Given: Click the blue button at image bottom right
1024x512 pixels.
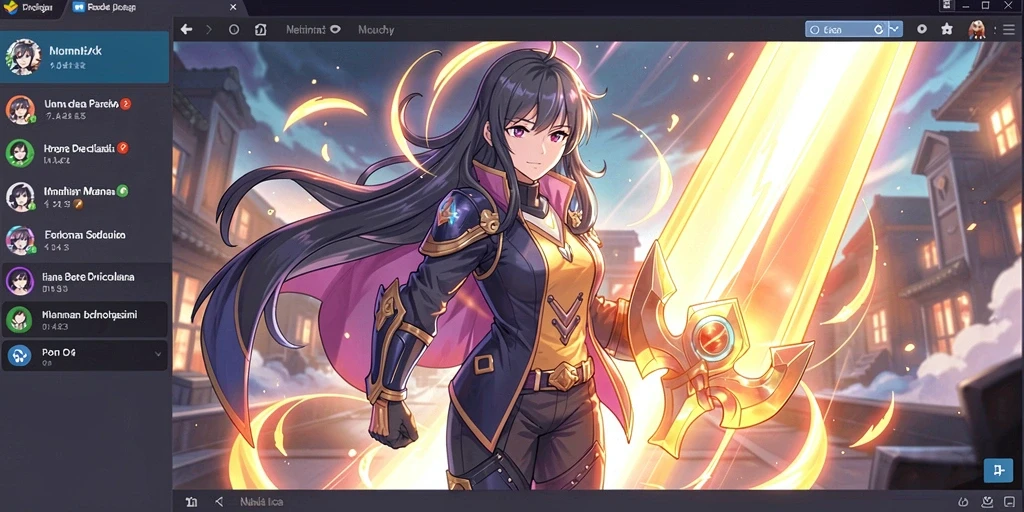Looking at the screenshot, I should [x=998, y=470].
